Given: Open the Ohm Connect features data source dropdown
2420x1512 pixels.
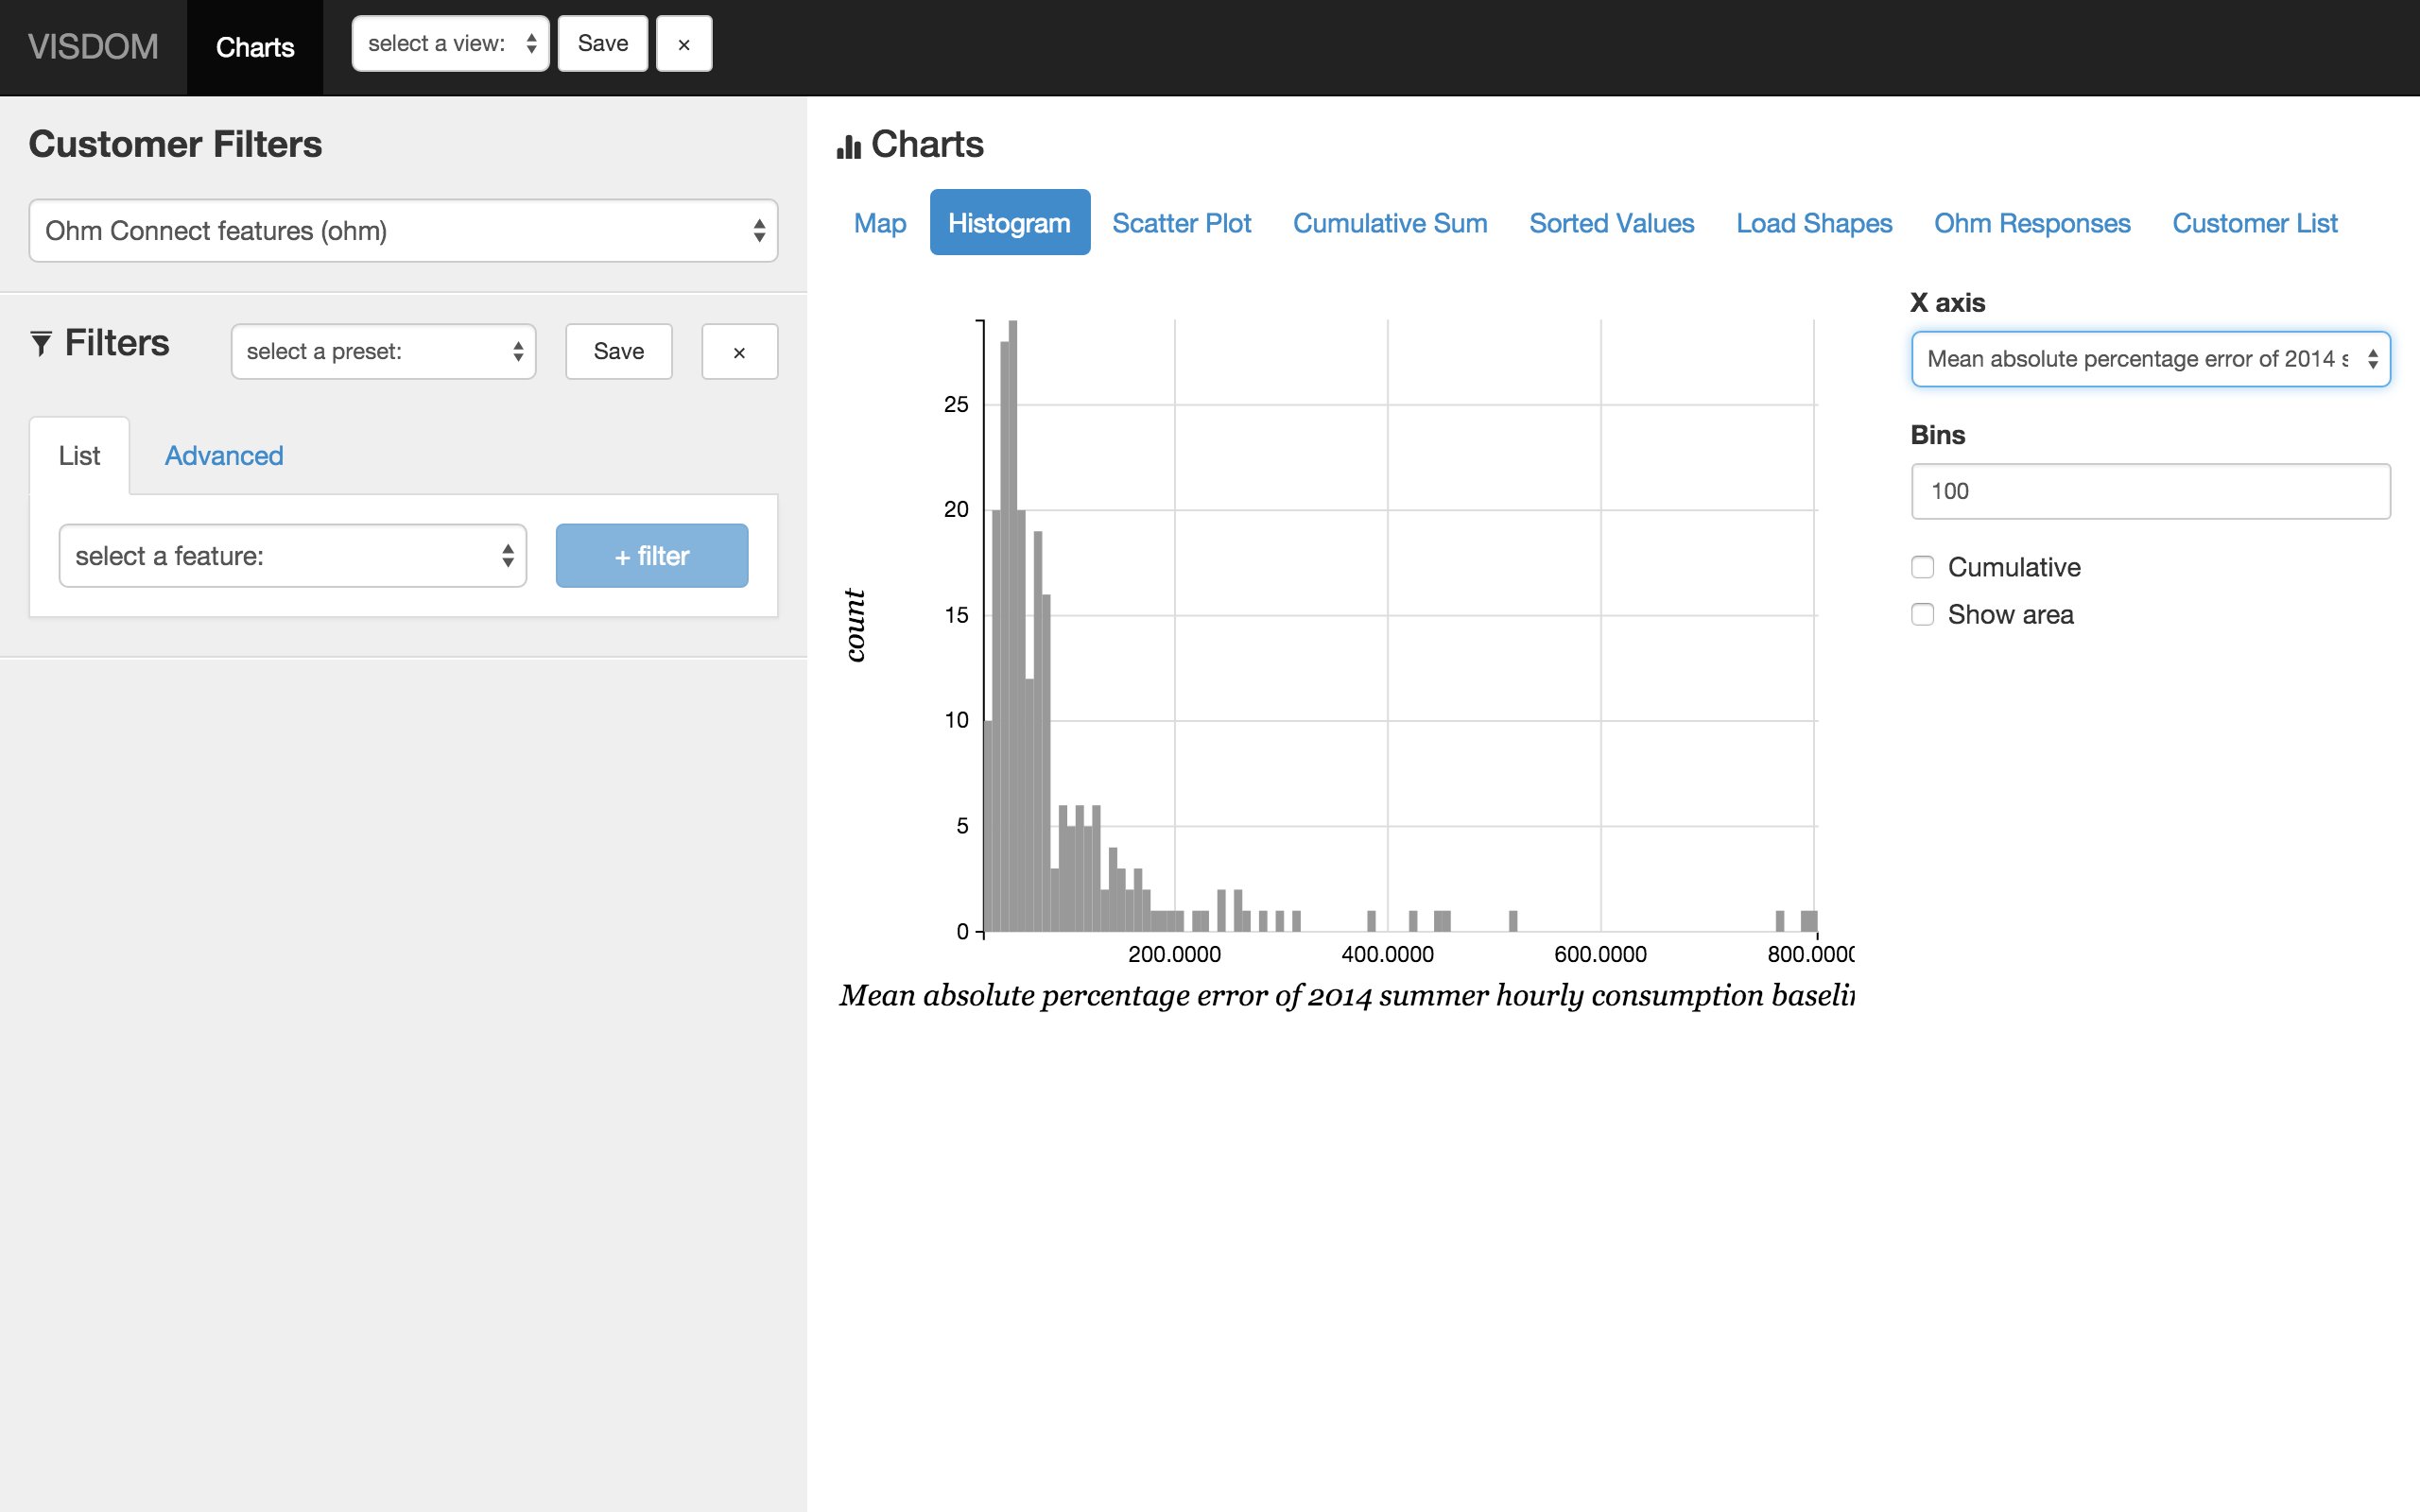Looking at the screenshot, I should click(x=403, y=231).
